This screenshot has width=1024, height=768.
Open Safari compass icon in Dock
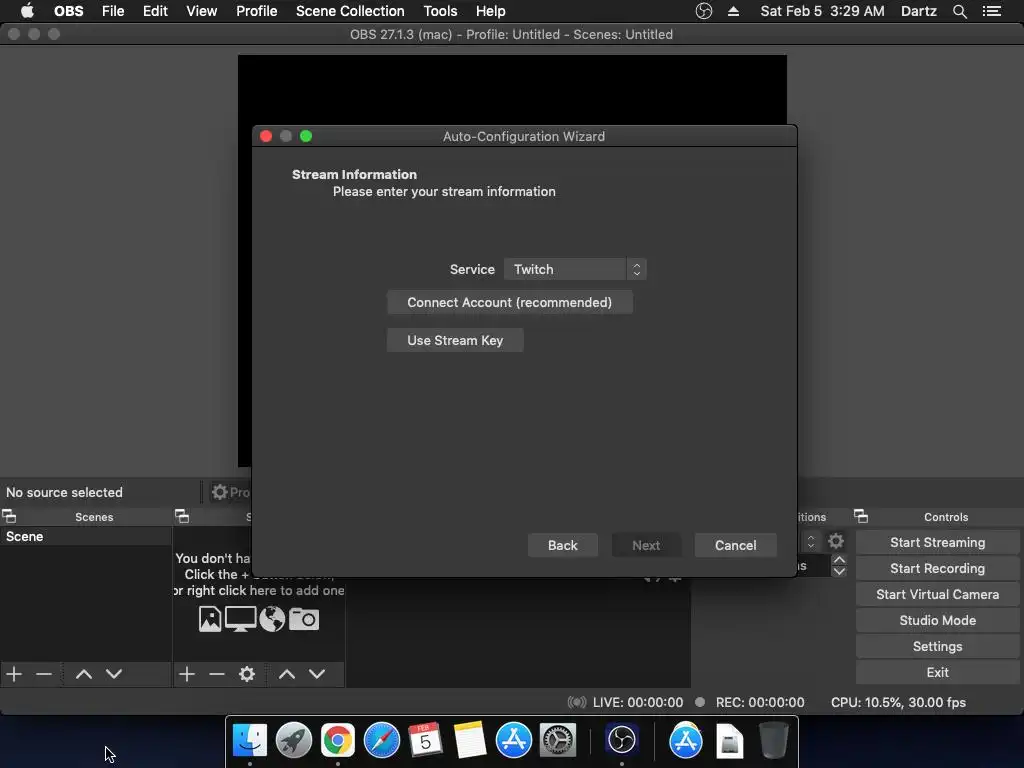pos(381,741)
